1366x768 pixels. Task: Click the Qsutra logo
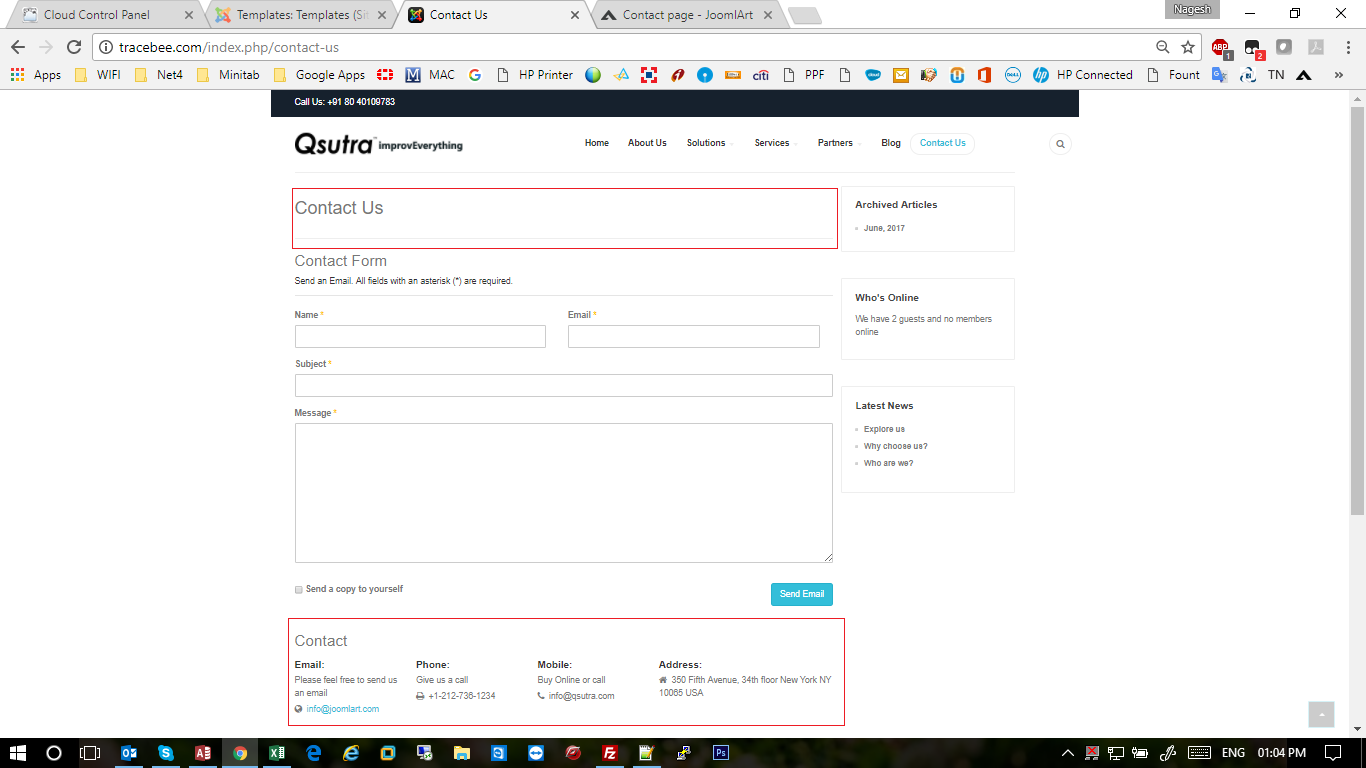(x=378, y=144)
